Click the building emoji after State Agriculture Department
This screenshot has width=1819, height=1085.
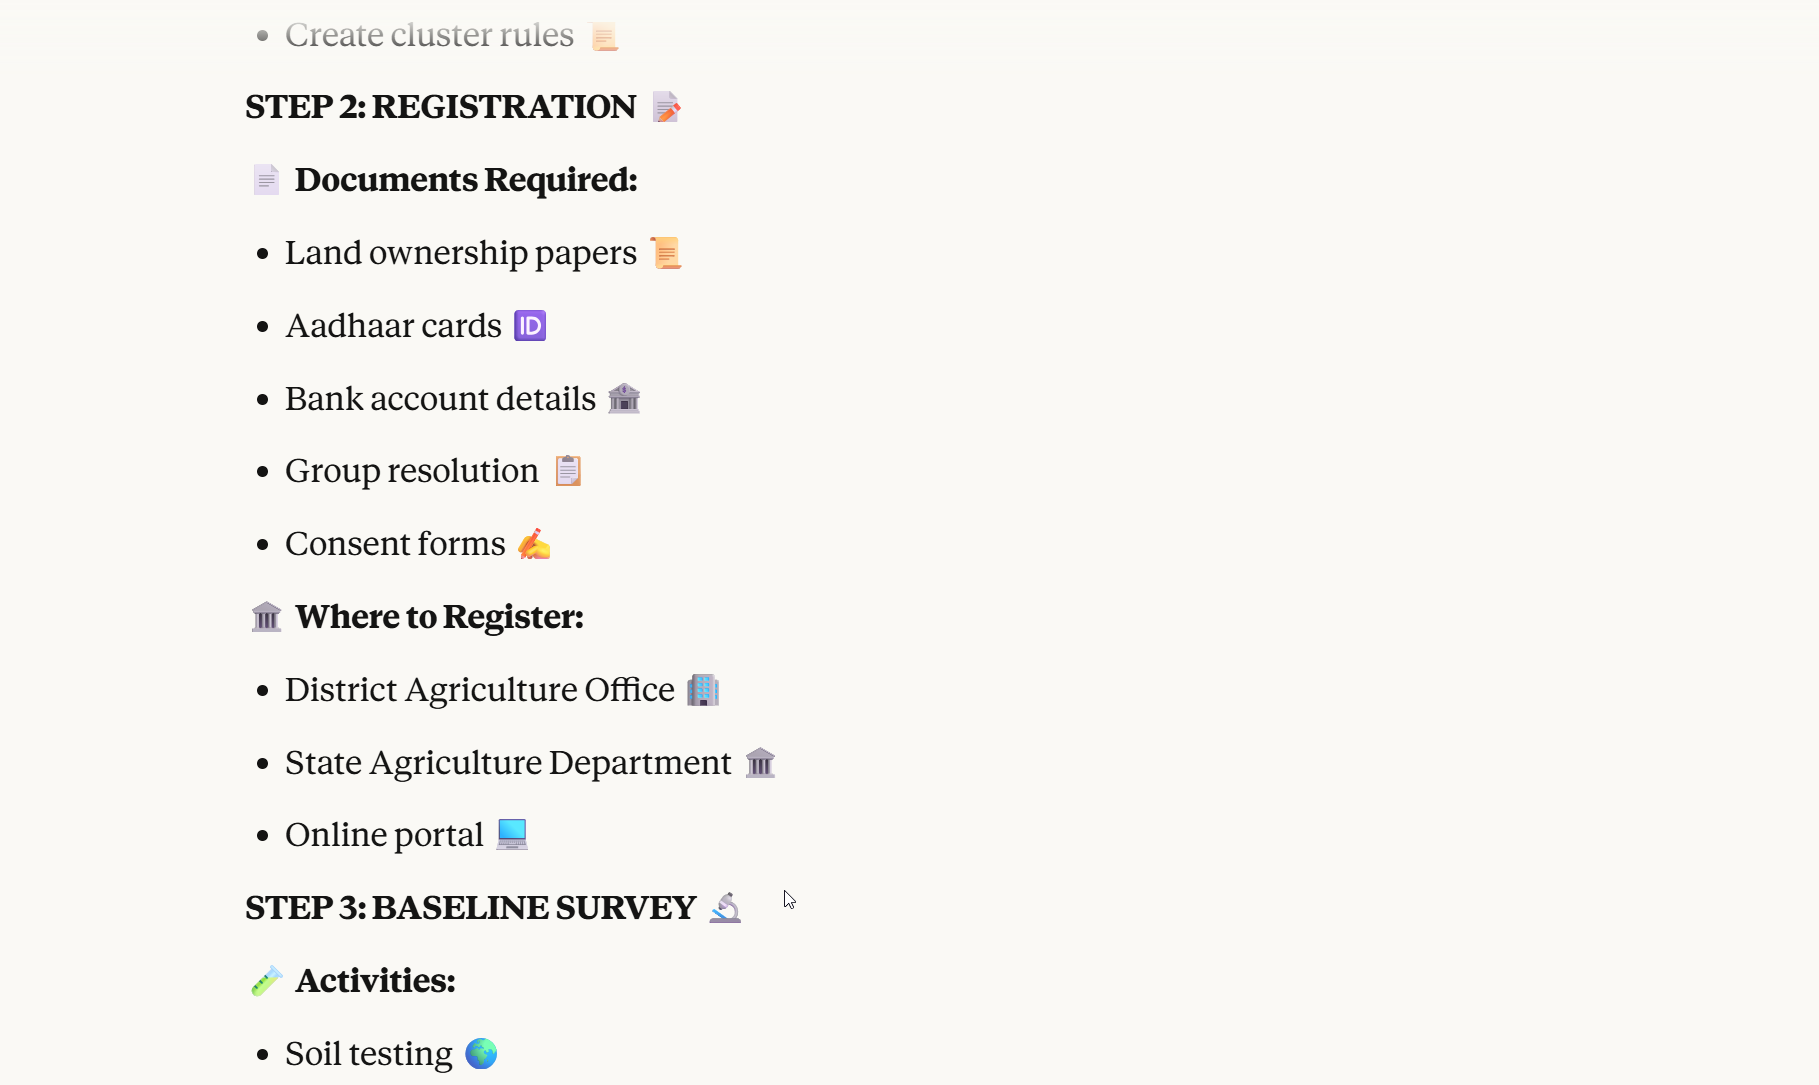tap(760, 763)
